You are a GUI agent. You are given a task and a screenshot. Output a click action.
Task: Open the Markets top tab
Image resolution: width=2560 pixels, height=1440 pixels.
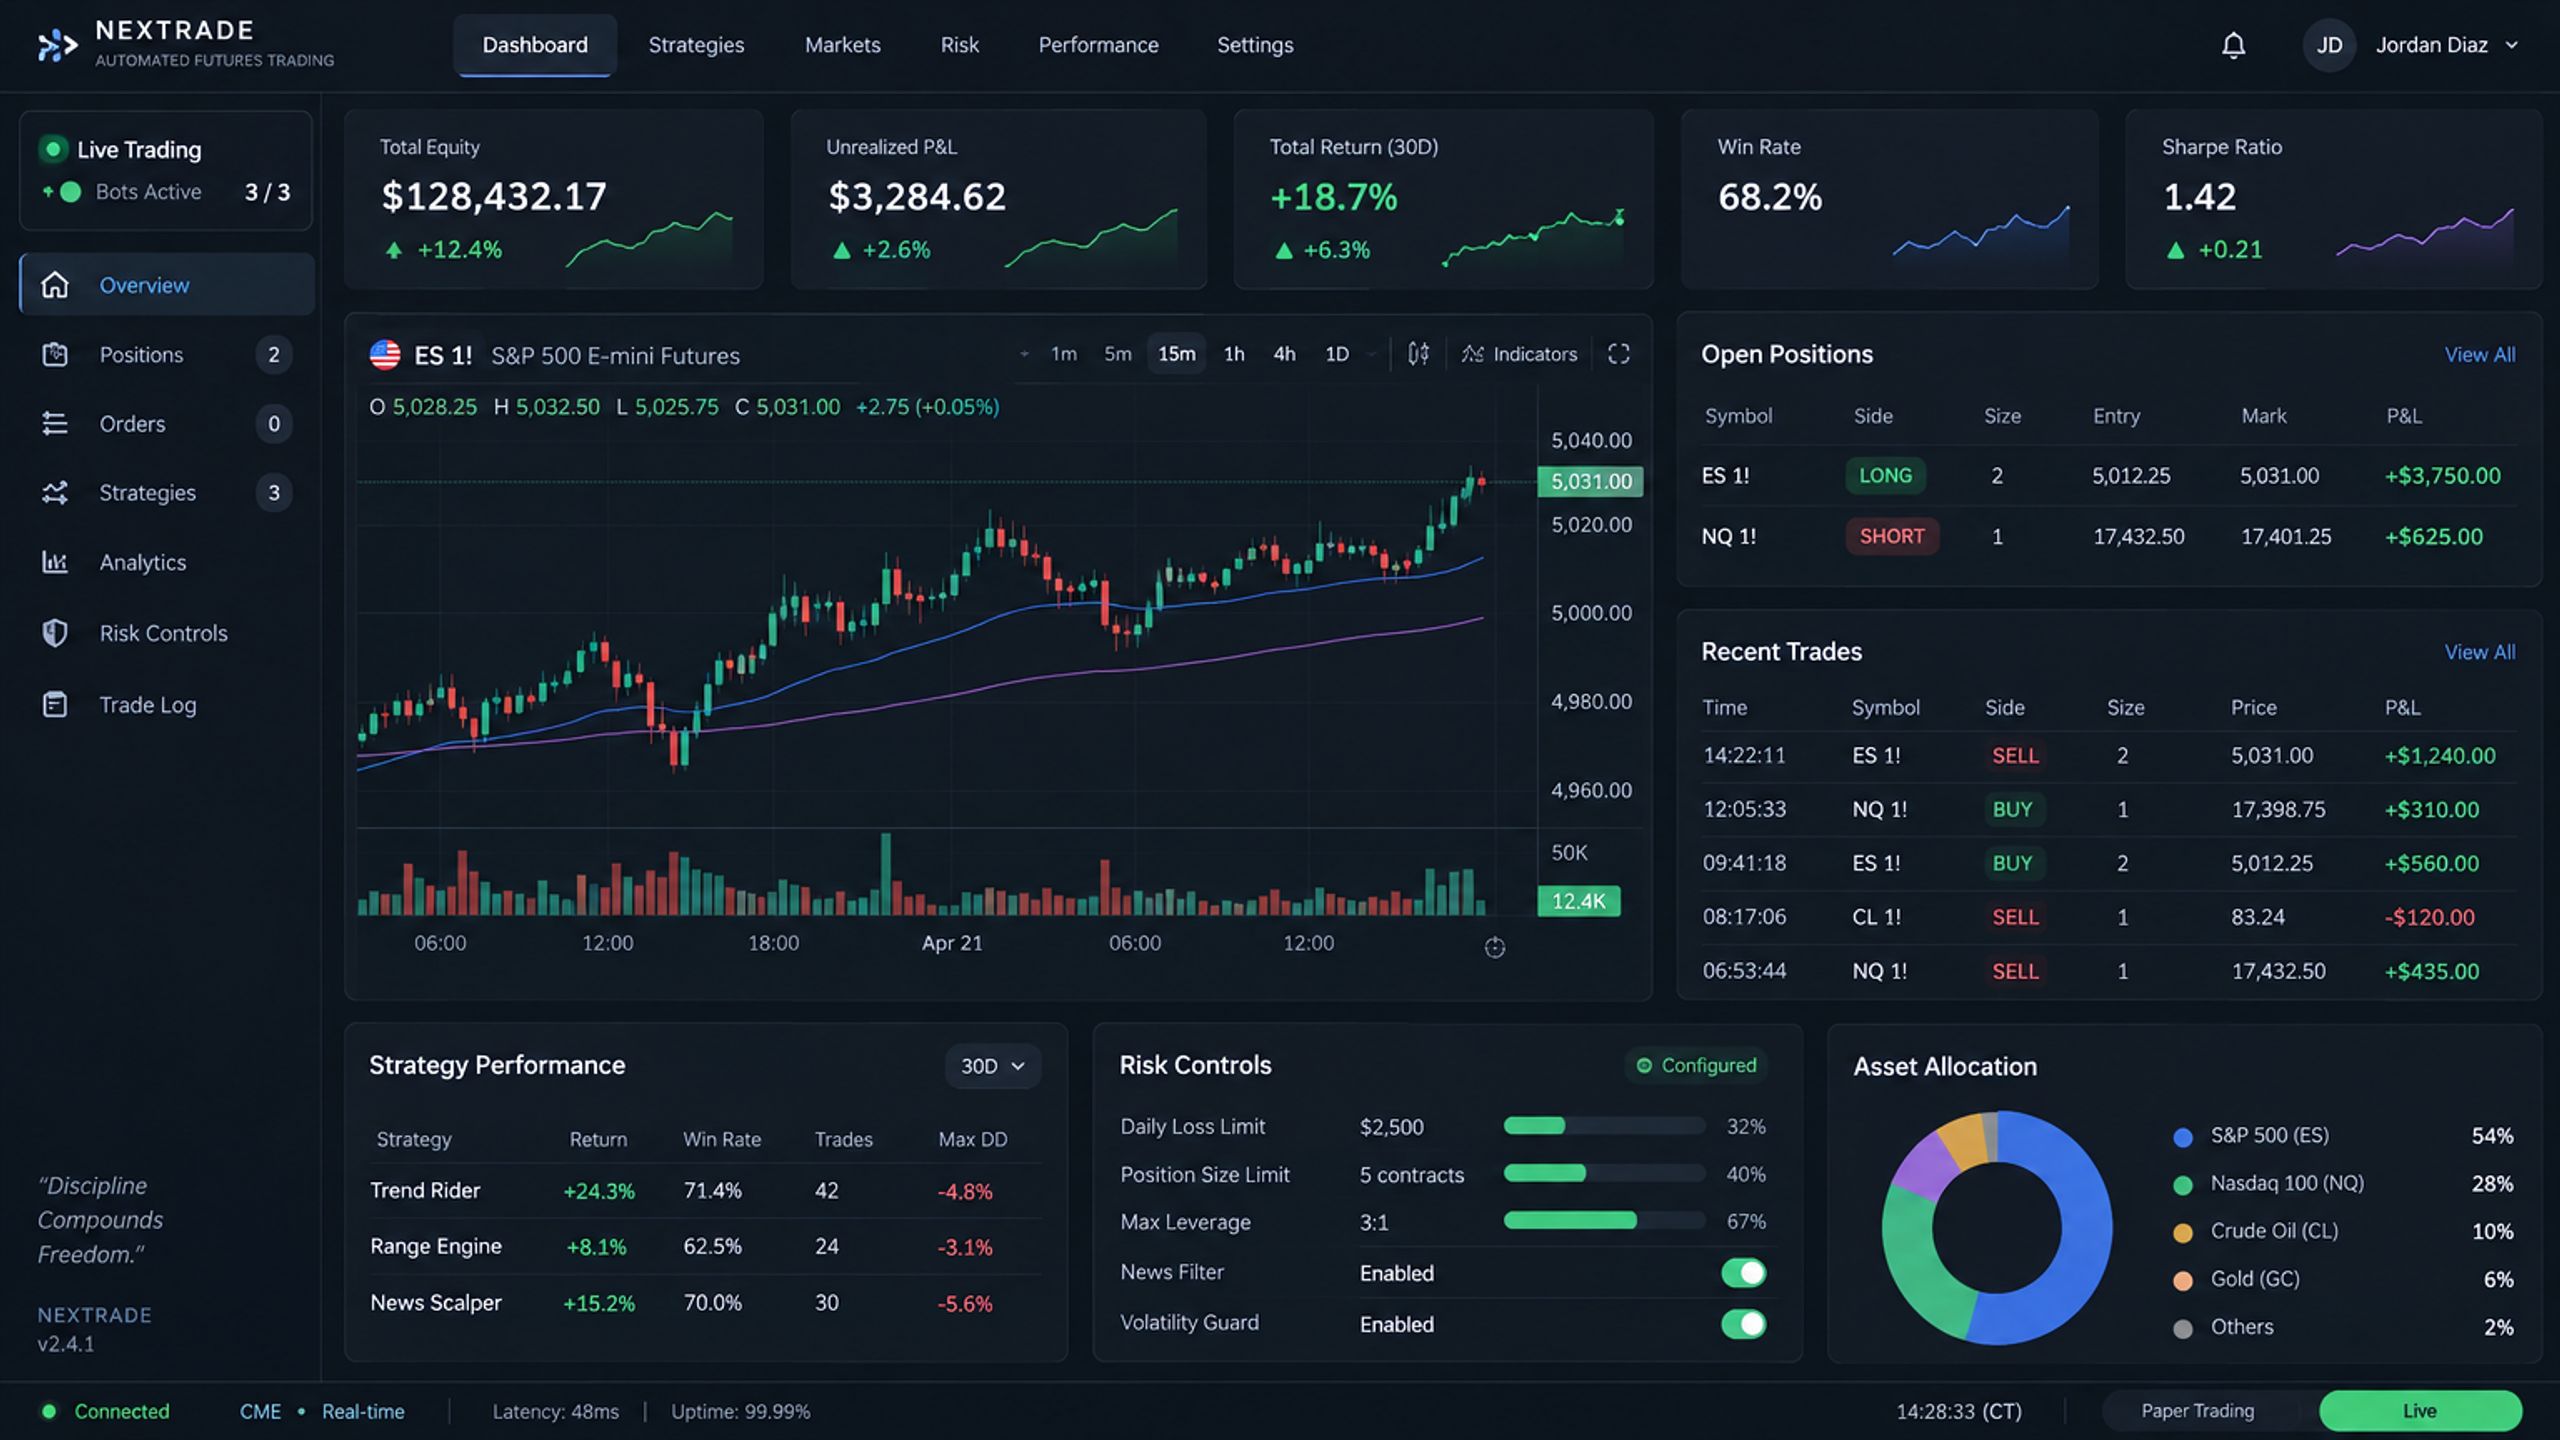[842, 45]
